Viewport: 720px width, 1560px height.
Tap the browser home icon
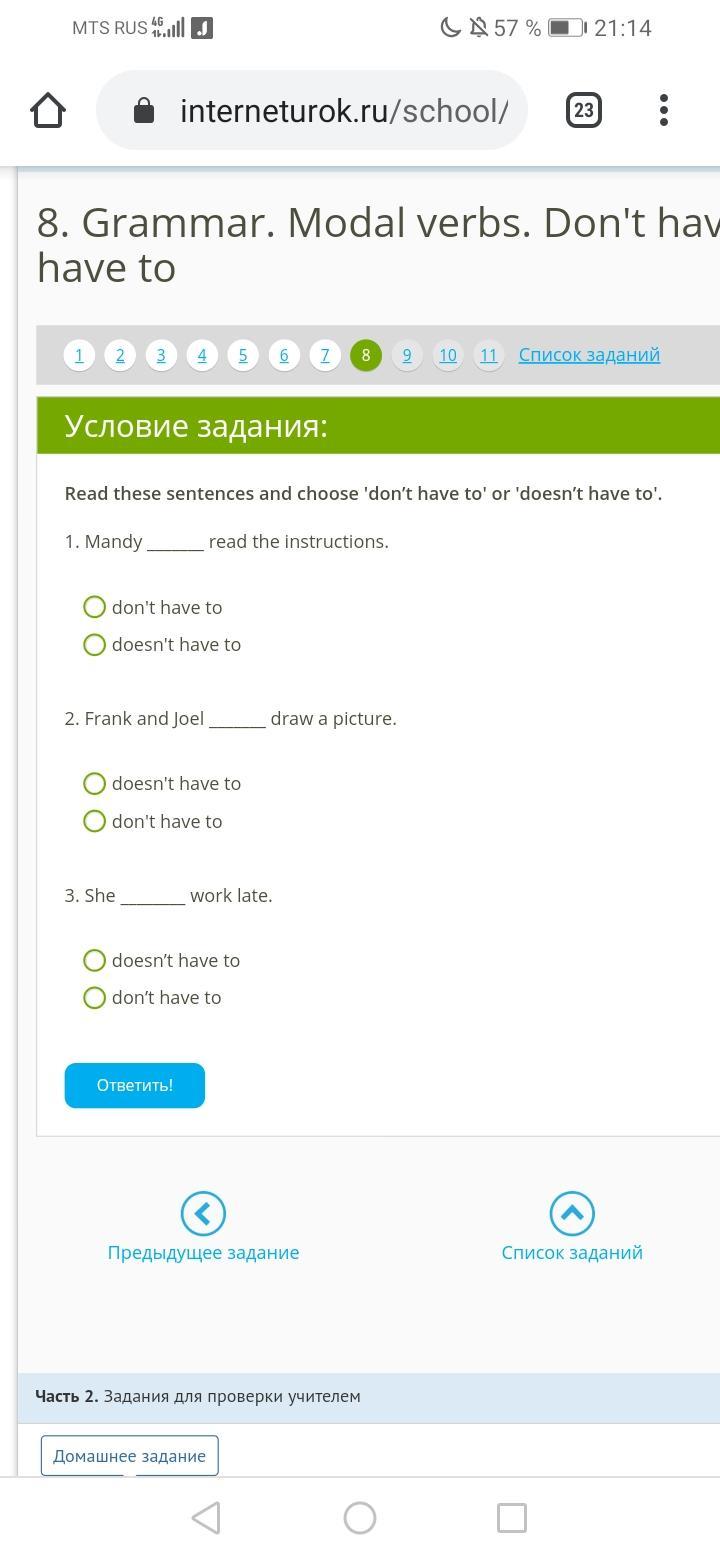[48, 110]
